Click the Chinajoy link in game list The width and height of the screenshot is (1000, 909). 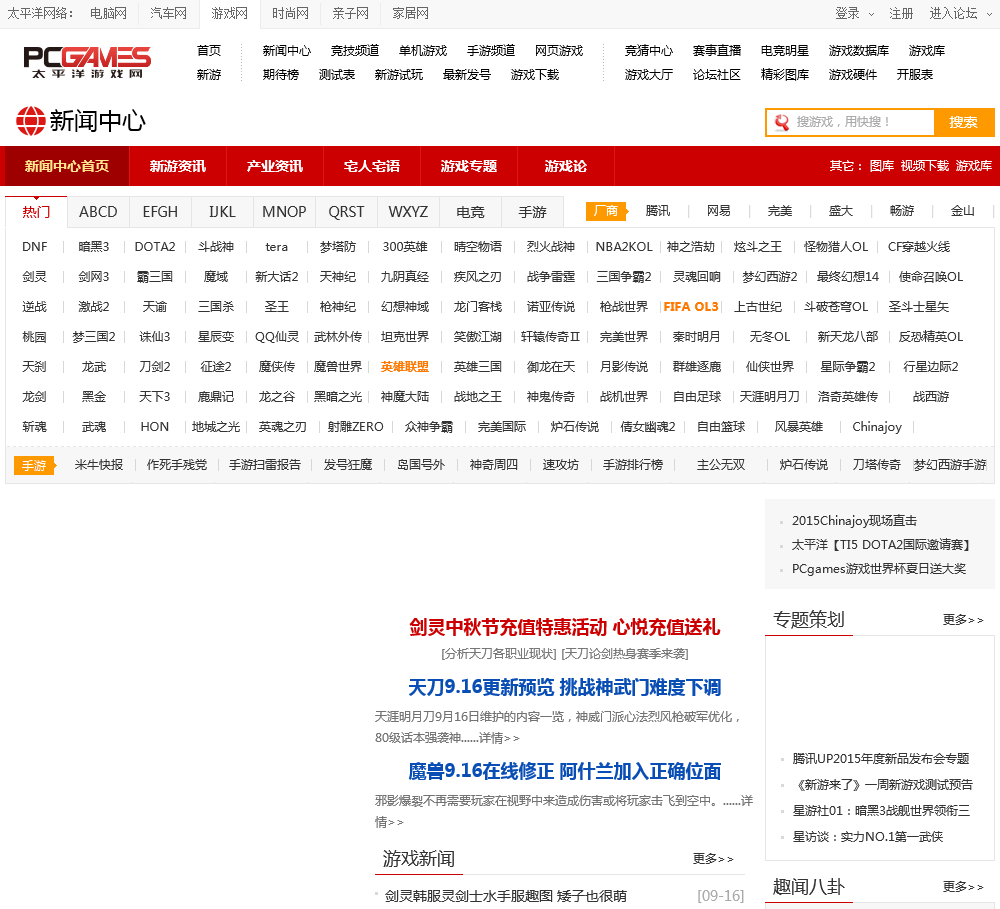pos(877,427)
